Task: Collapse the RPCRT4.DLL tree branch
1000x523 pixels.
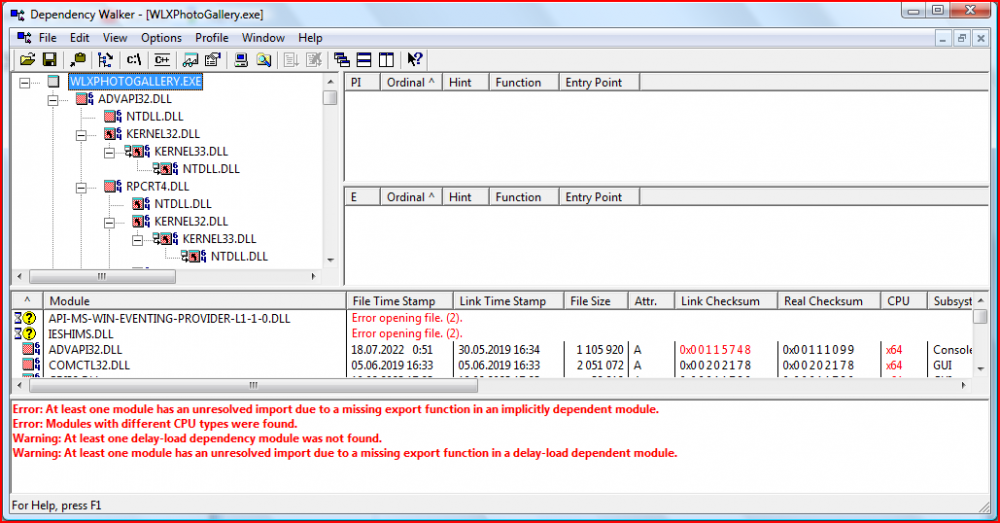Action: (81, 186)
